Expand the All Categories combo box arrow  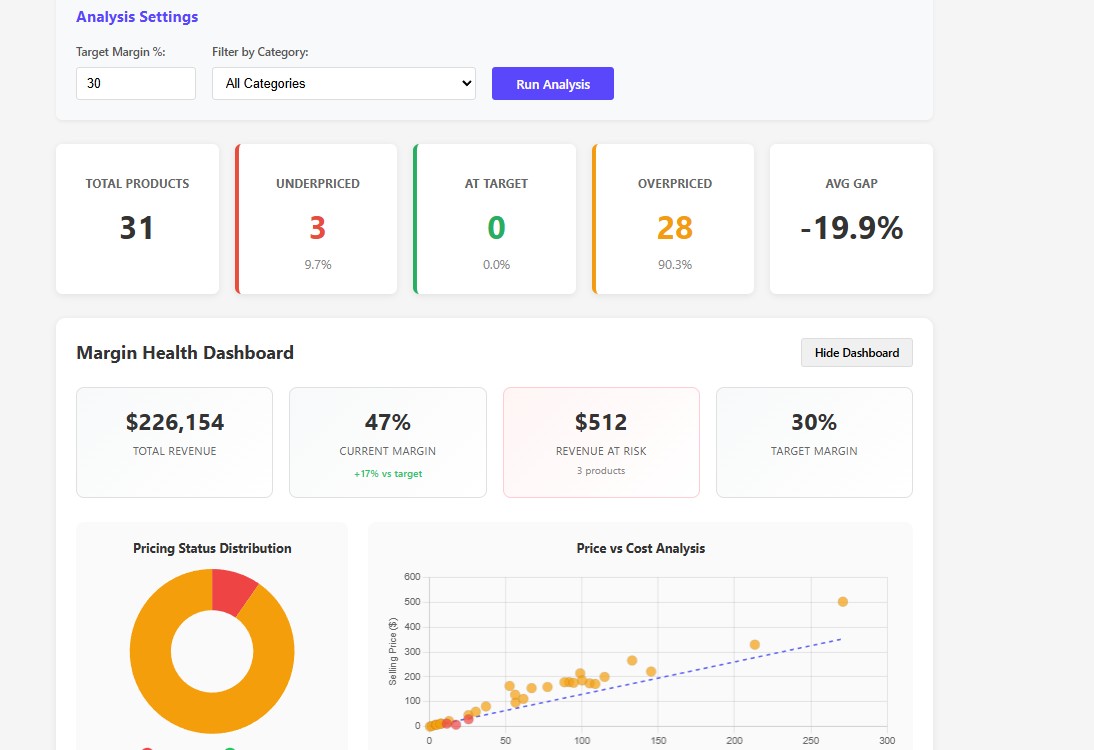point(467,83)
